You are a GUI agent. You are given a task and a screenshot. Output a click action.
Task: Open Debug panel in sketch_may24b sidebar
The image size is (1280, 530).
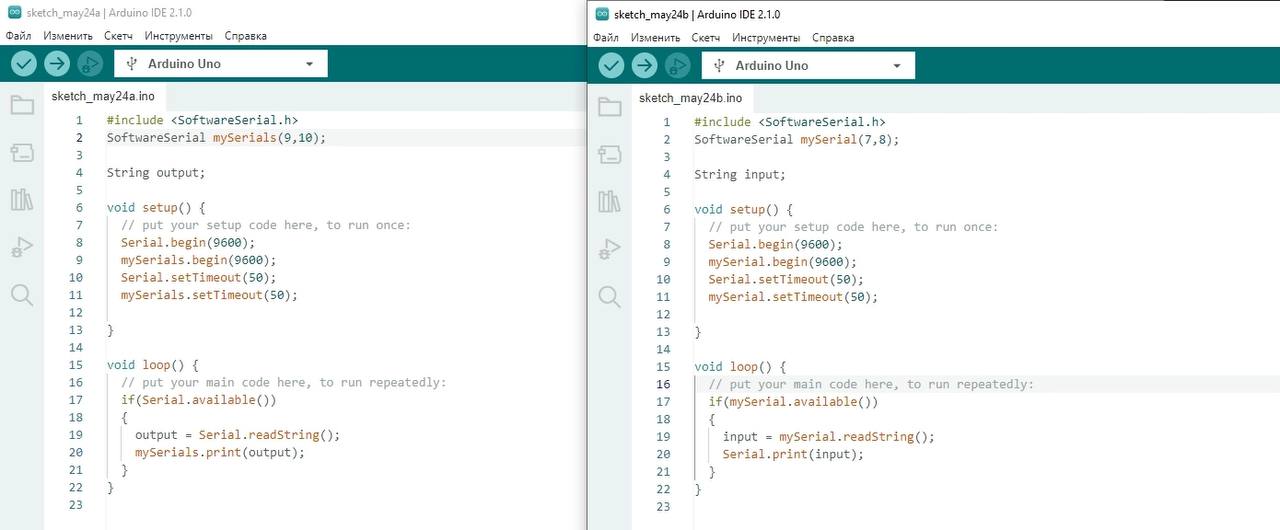[610, 249]
